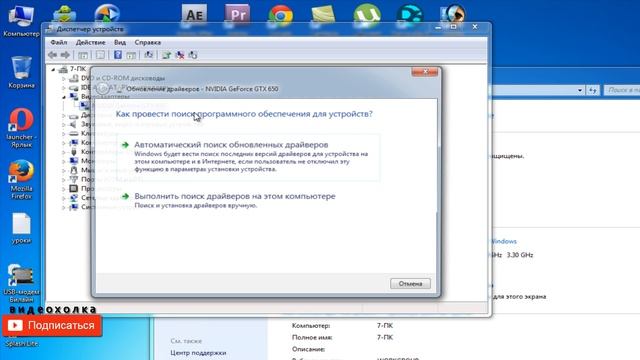Click the wizard's round back arrow
Image resolution: width=640 pixels, height=360 pixels.
coord(103,88)
